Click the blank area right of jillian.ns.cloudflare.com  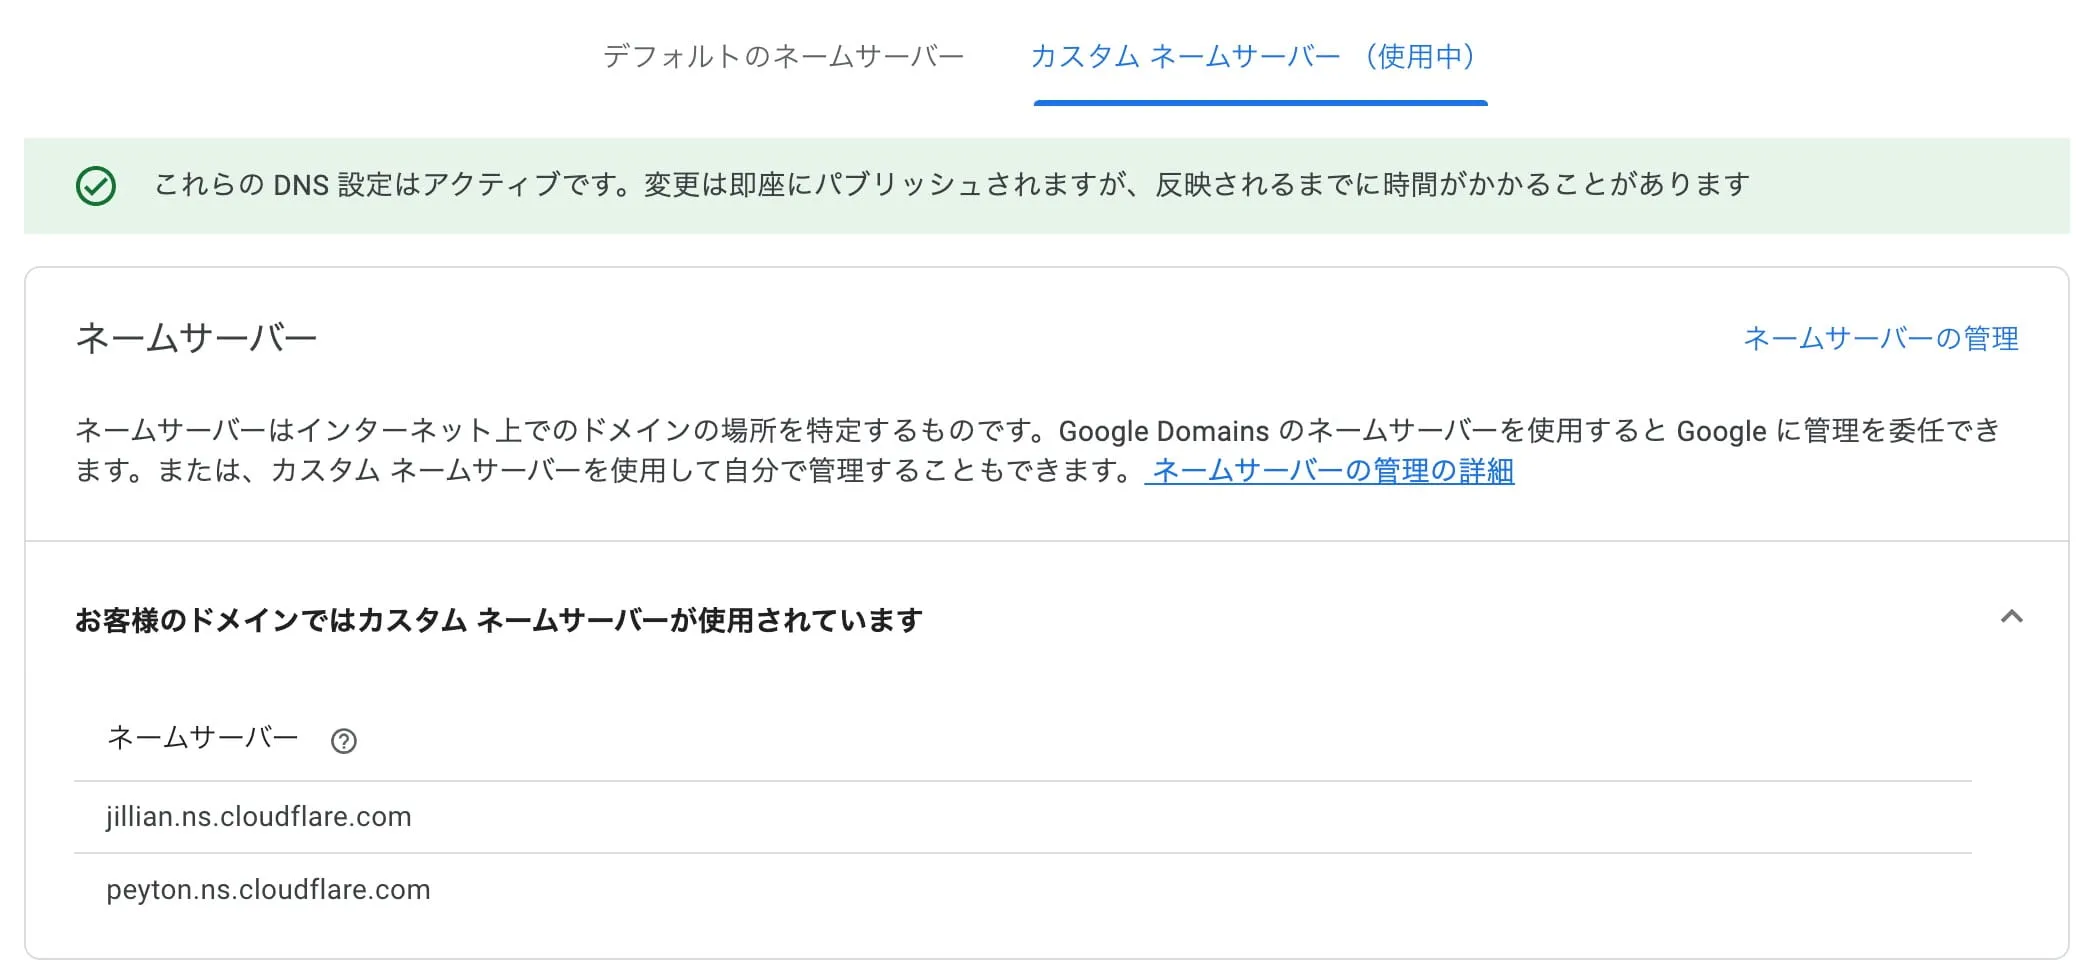point(1200,817)
